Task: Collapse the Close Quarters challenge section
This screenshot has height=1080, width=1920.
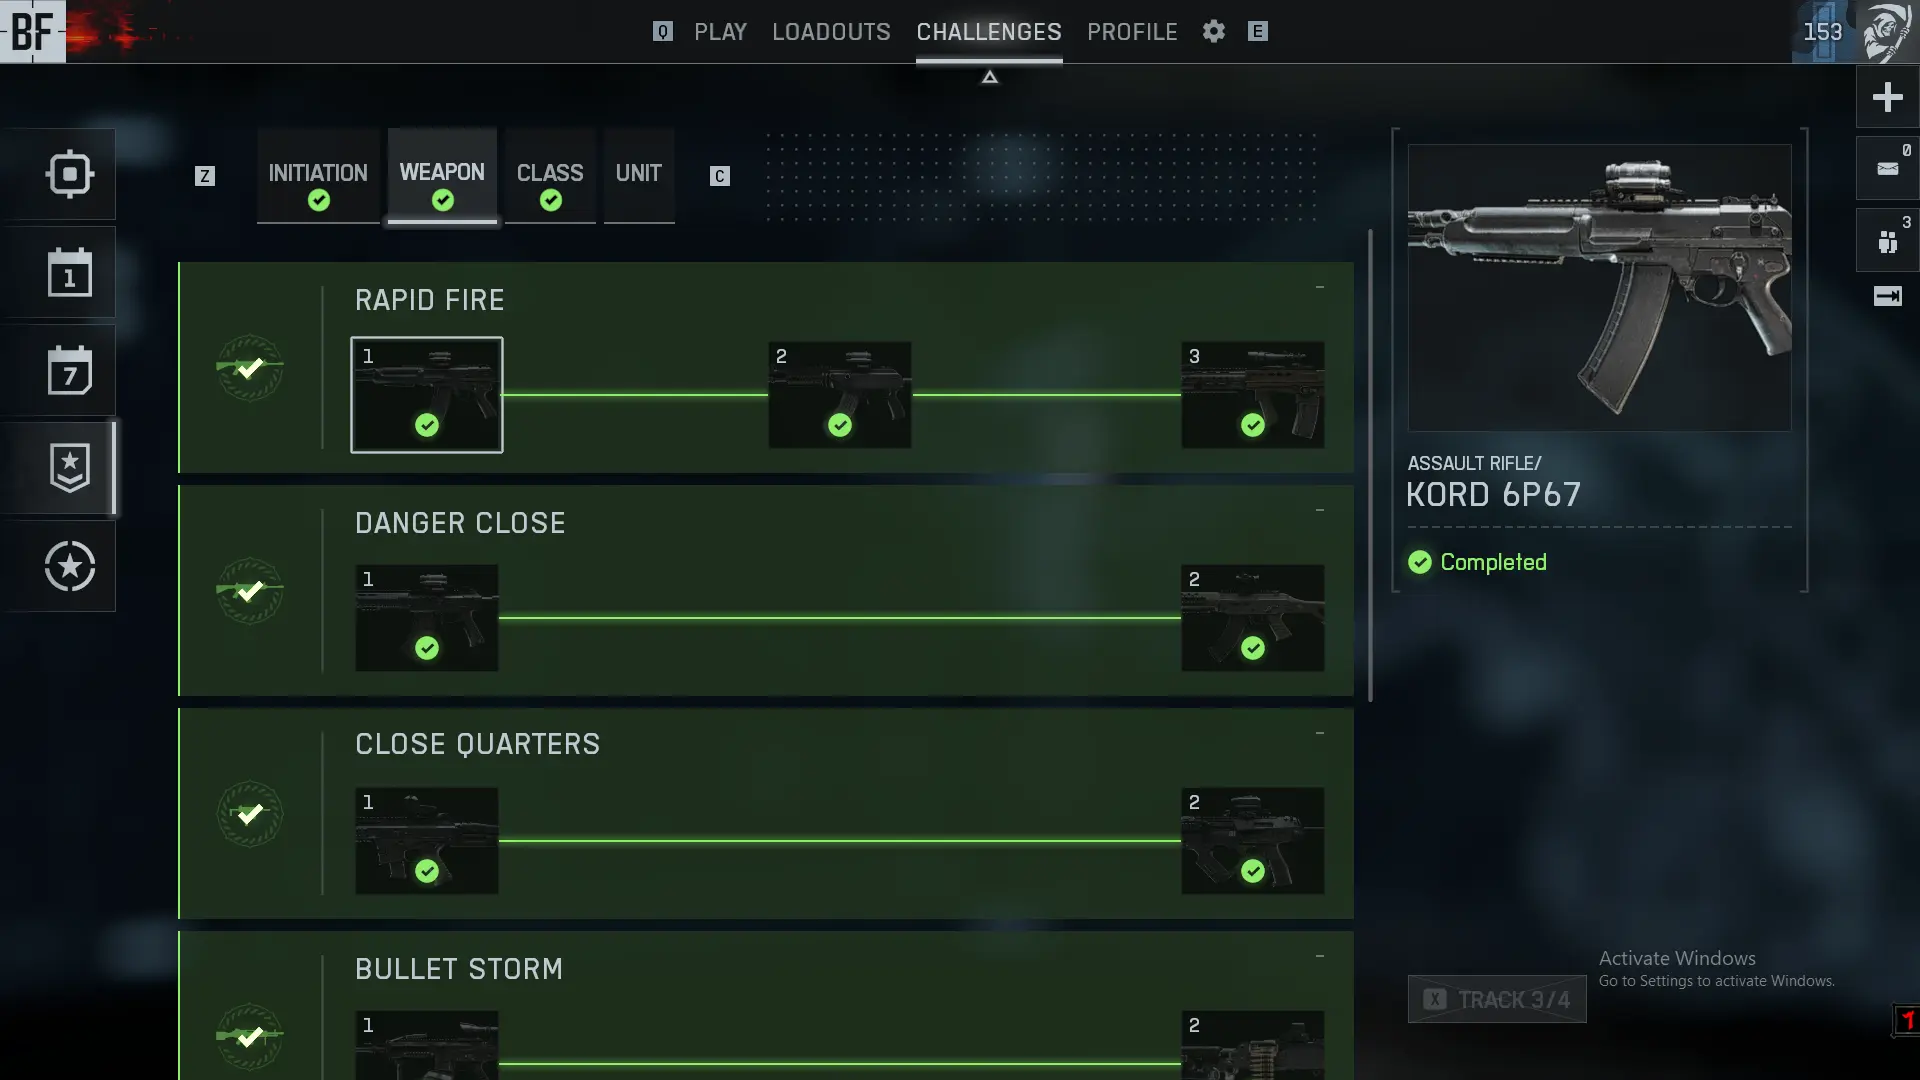Action: 1320,734
